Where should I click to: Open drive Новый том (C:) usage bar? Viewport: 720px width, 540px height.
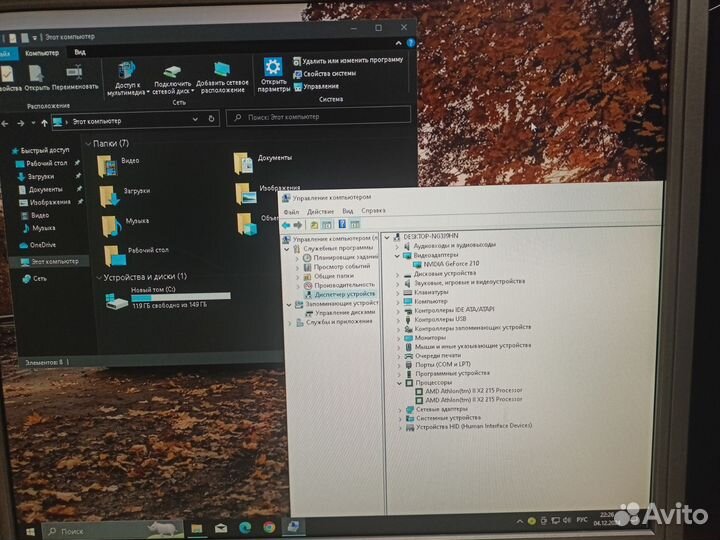[166, 297]
